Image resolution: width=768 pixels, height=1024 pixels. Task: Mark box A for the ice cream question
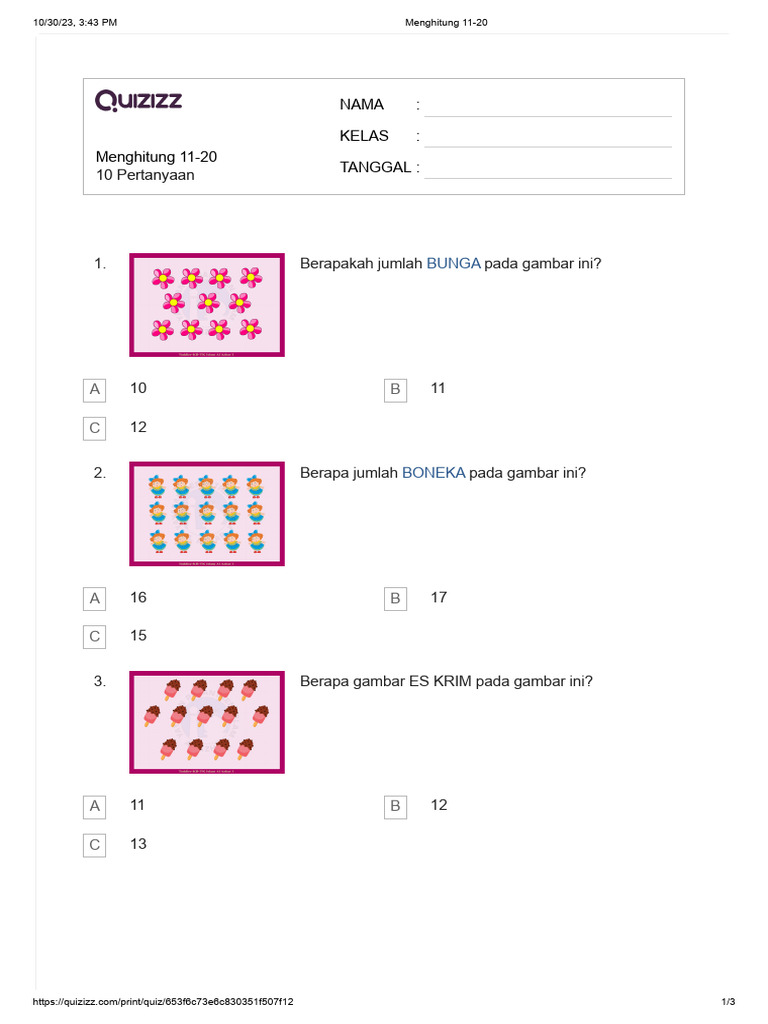coord(95,807)
